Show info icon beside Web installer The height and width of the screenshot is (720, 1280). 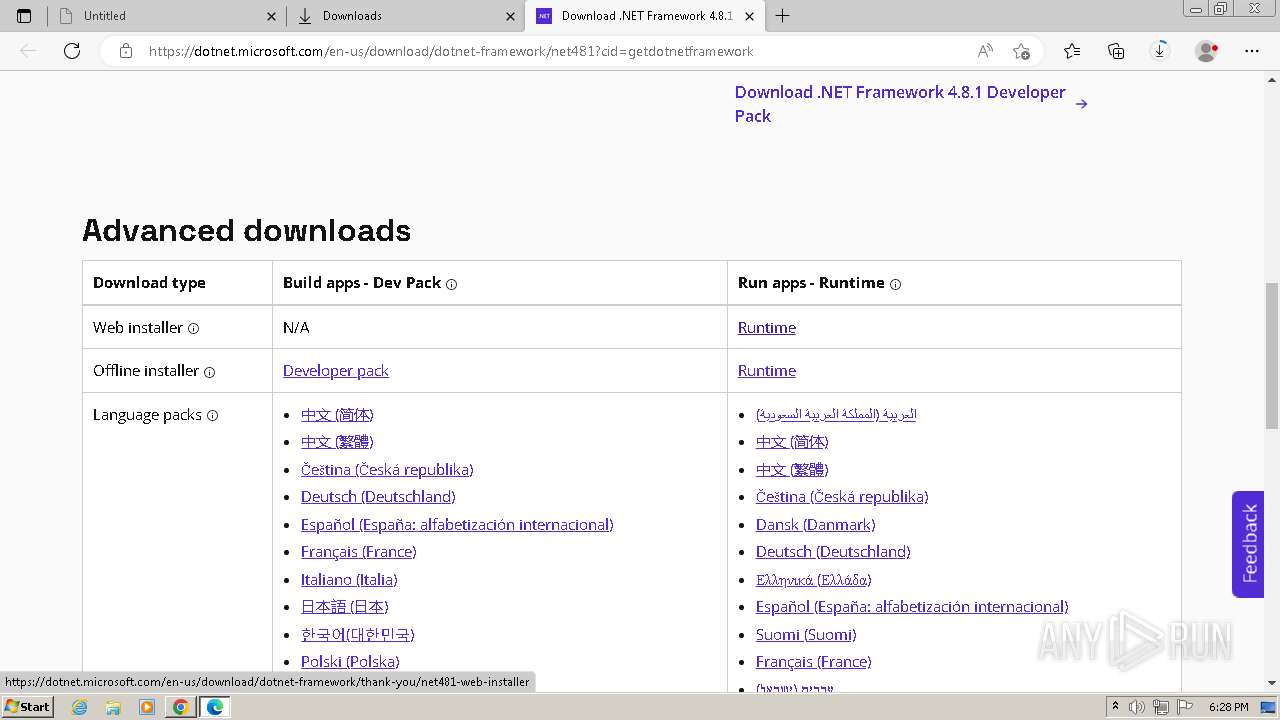193,328
